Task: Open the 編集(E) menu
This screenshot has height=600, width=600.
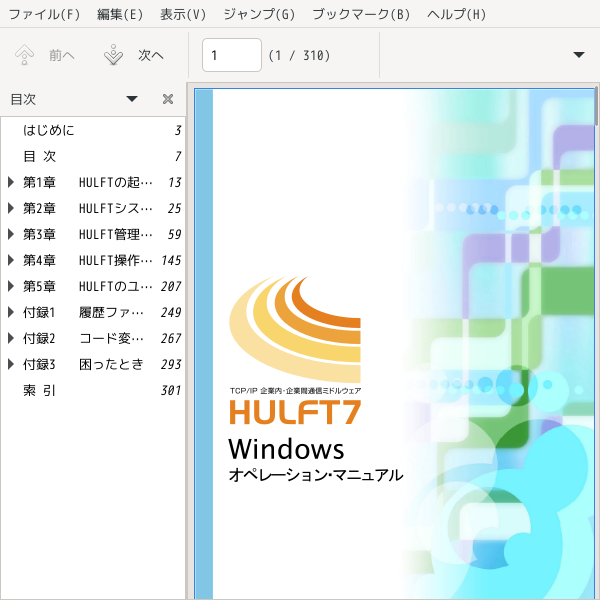Action: coord(120,15)
